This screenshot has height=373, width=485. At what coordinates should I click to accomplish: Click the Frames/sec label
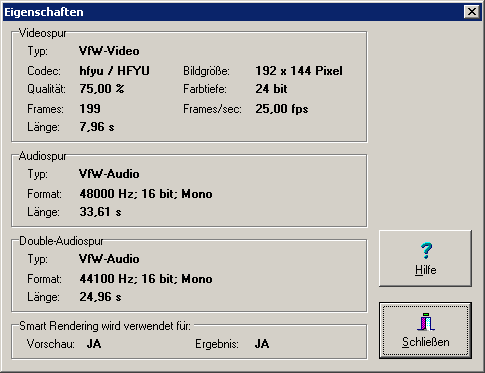212,109
